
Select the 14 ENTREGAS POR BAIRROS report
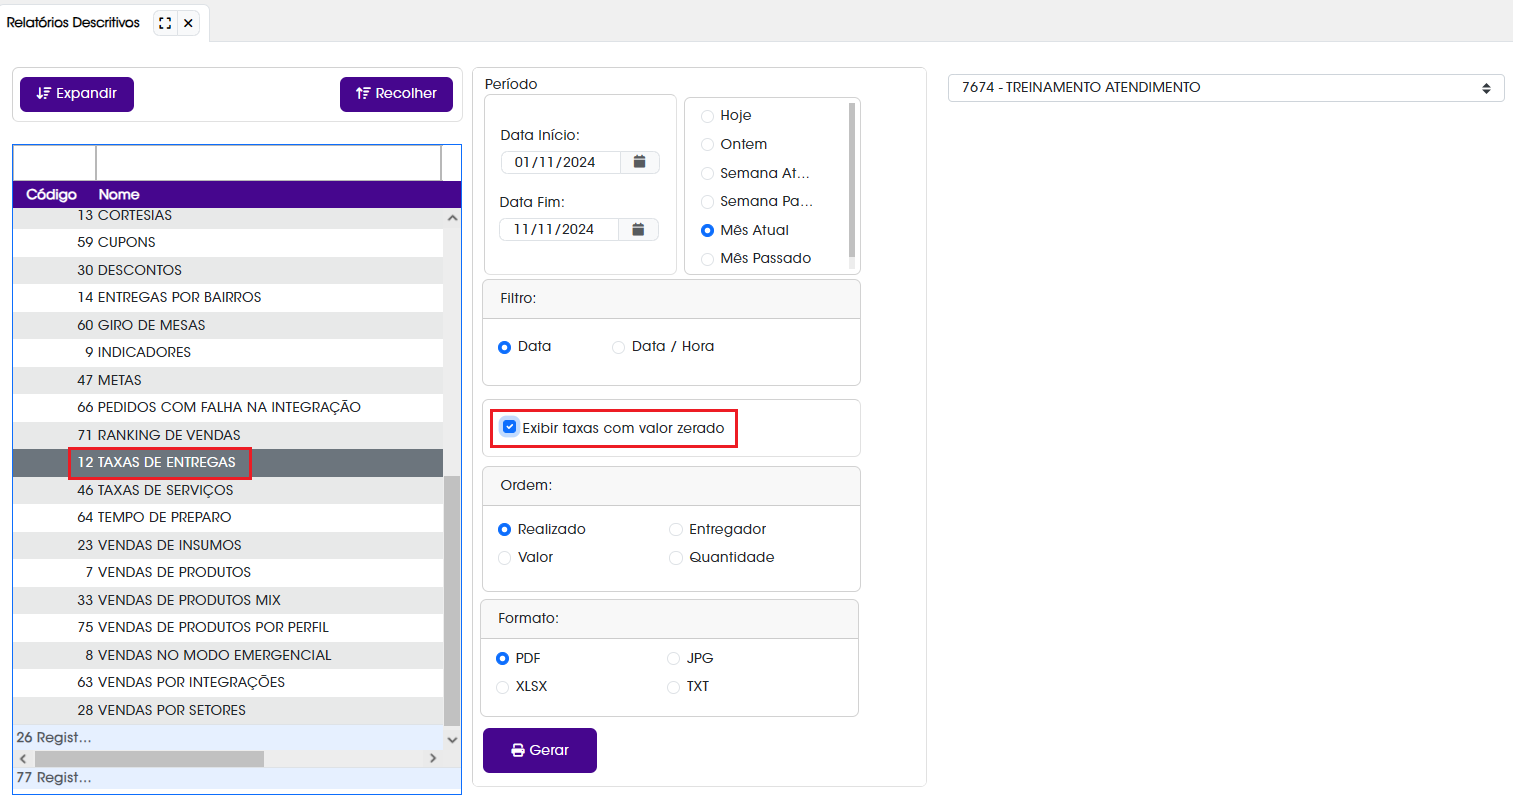click(x=228, y=298)
